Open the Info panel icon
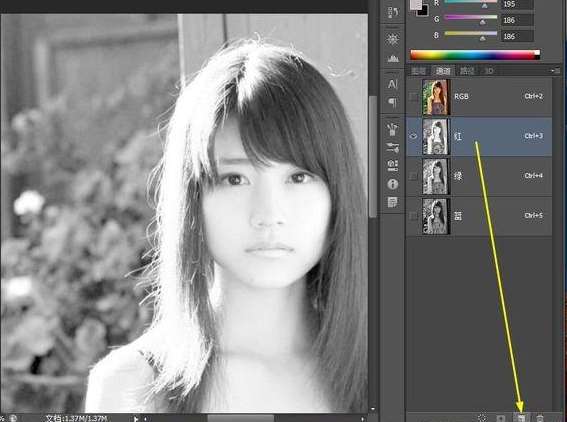Screen dimensions: 567x422 (393, 184)
